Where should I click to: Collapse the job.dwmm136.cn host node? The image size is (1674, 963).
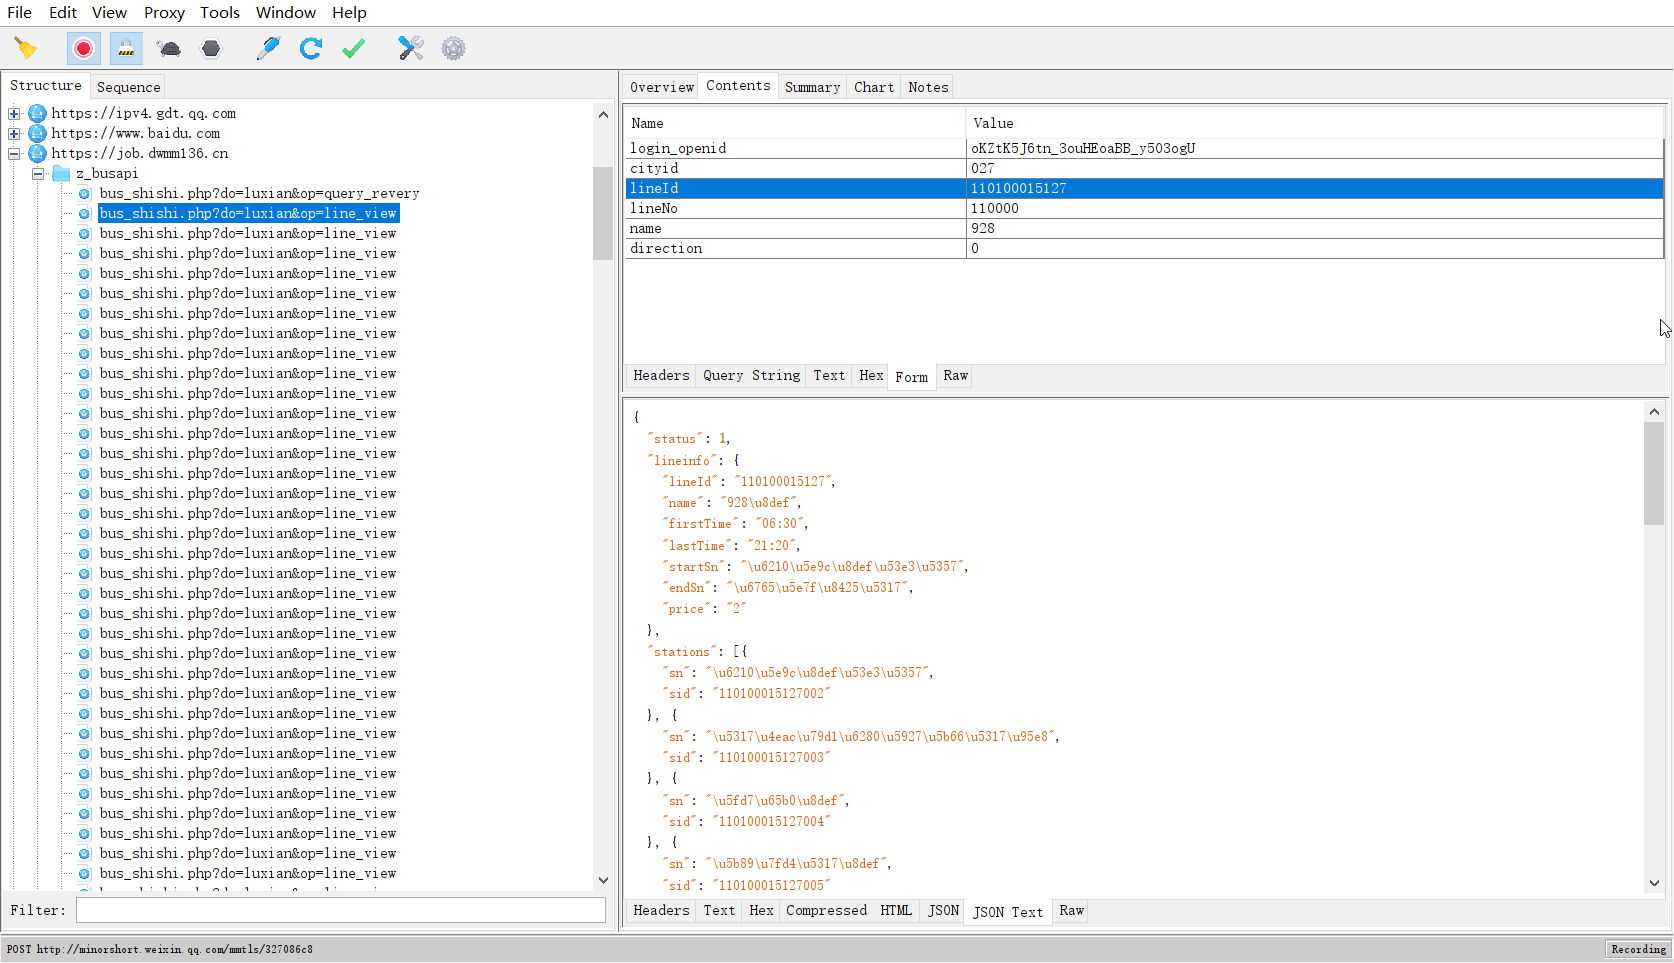coord(14,153)
